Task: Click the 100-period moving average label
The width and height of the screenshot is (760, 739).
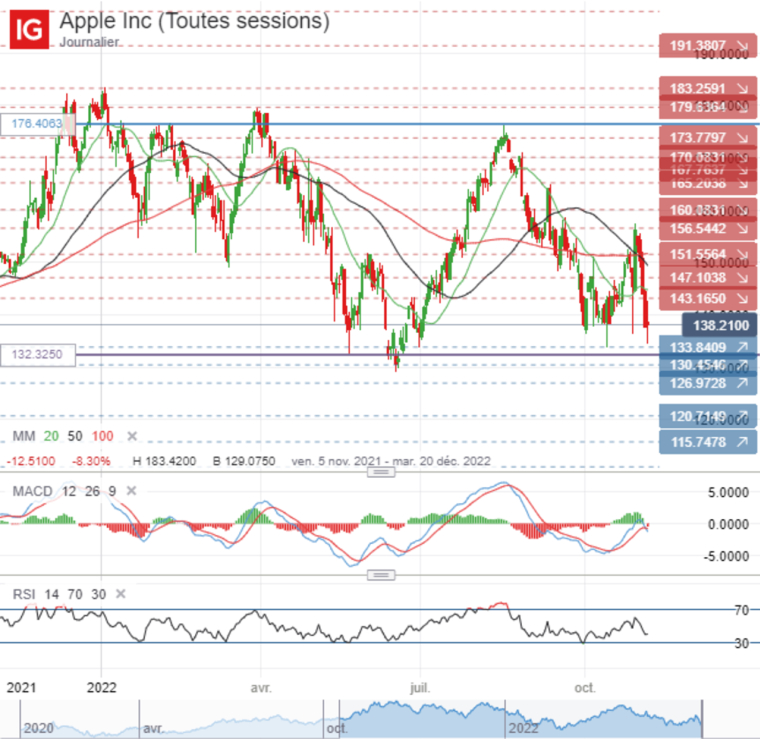Action: coord(103,436)
